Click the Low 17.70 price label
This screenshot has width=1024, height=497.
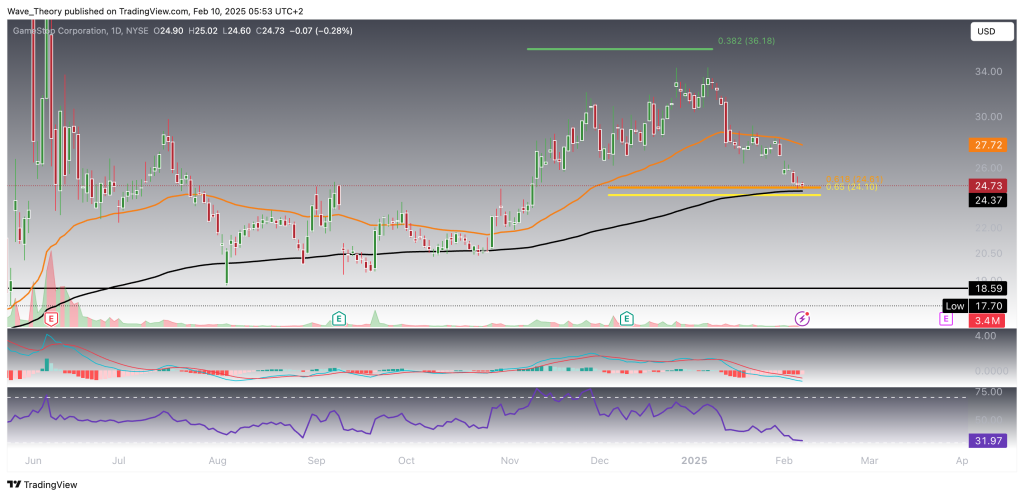[974, 306]
